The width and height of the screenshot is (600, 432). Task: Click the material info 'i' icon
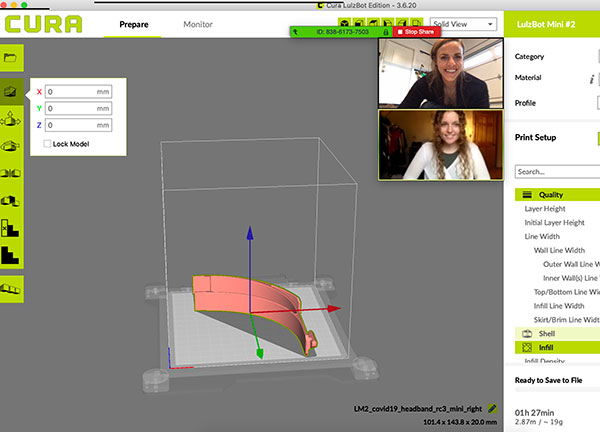tap(592, 79)
